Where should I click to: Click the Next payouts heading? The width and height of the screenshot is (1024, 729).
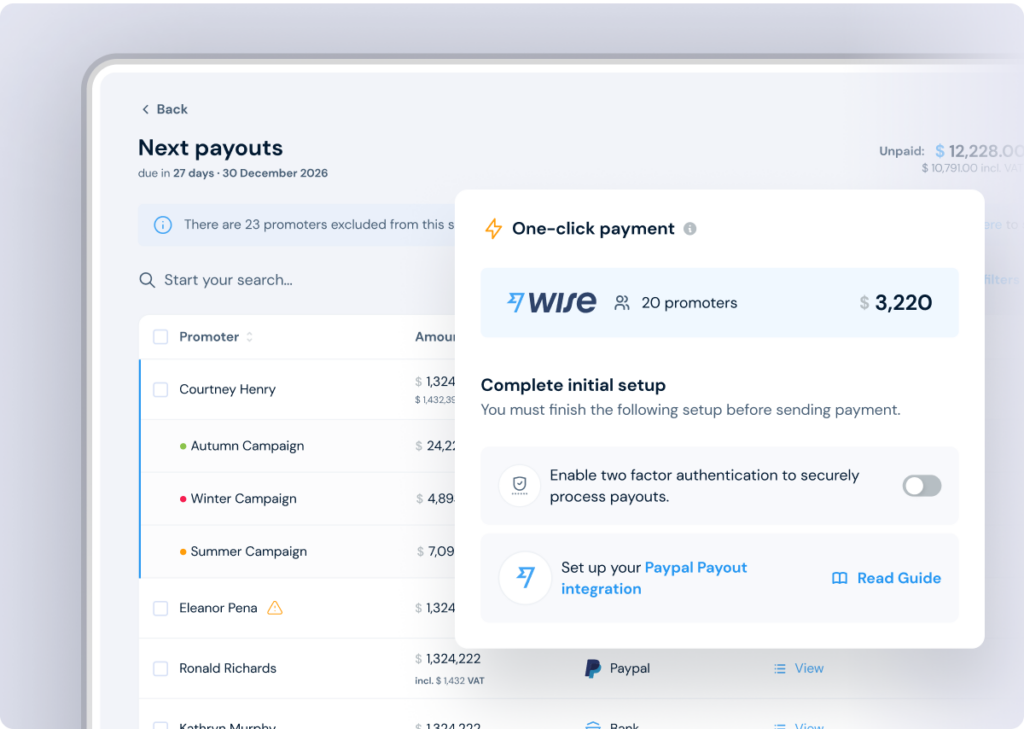210,148
